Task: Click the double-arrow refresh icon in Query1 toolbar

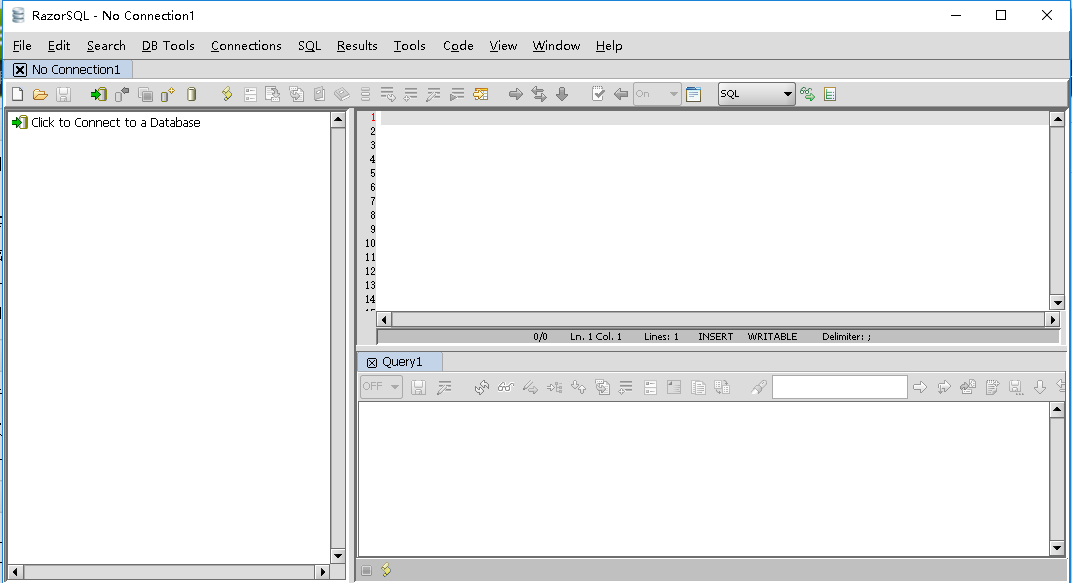Action: pyautogui.click(x=482, y=388)
